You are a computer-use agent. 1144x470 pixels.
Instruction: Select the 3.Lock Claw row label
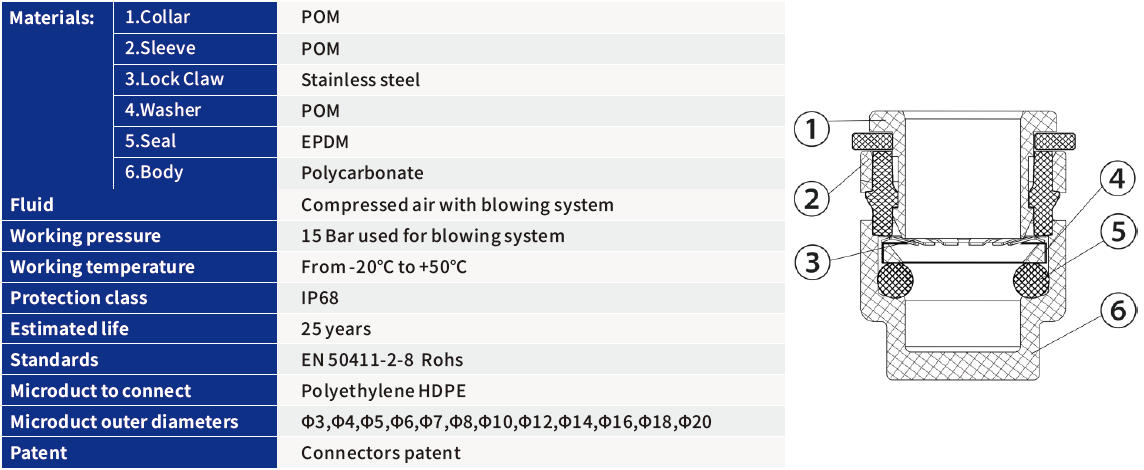pos(174,80)
